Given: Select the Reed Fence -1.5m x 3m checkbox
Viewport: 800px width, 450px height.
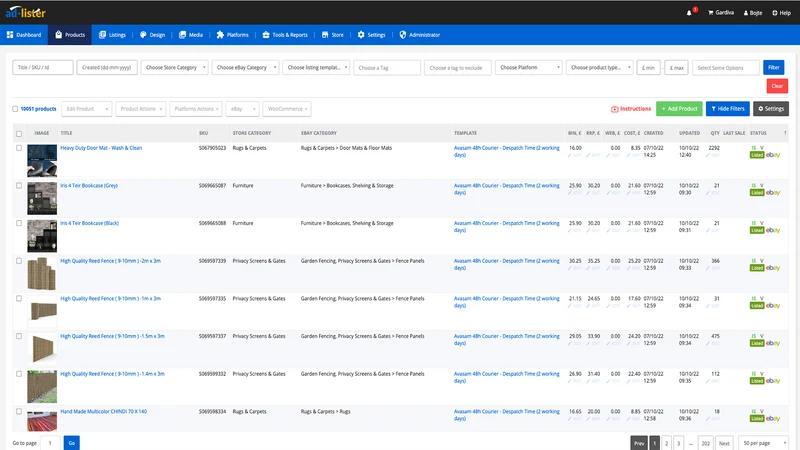Looking at the screenshot, I should (x=19, y=336).
